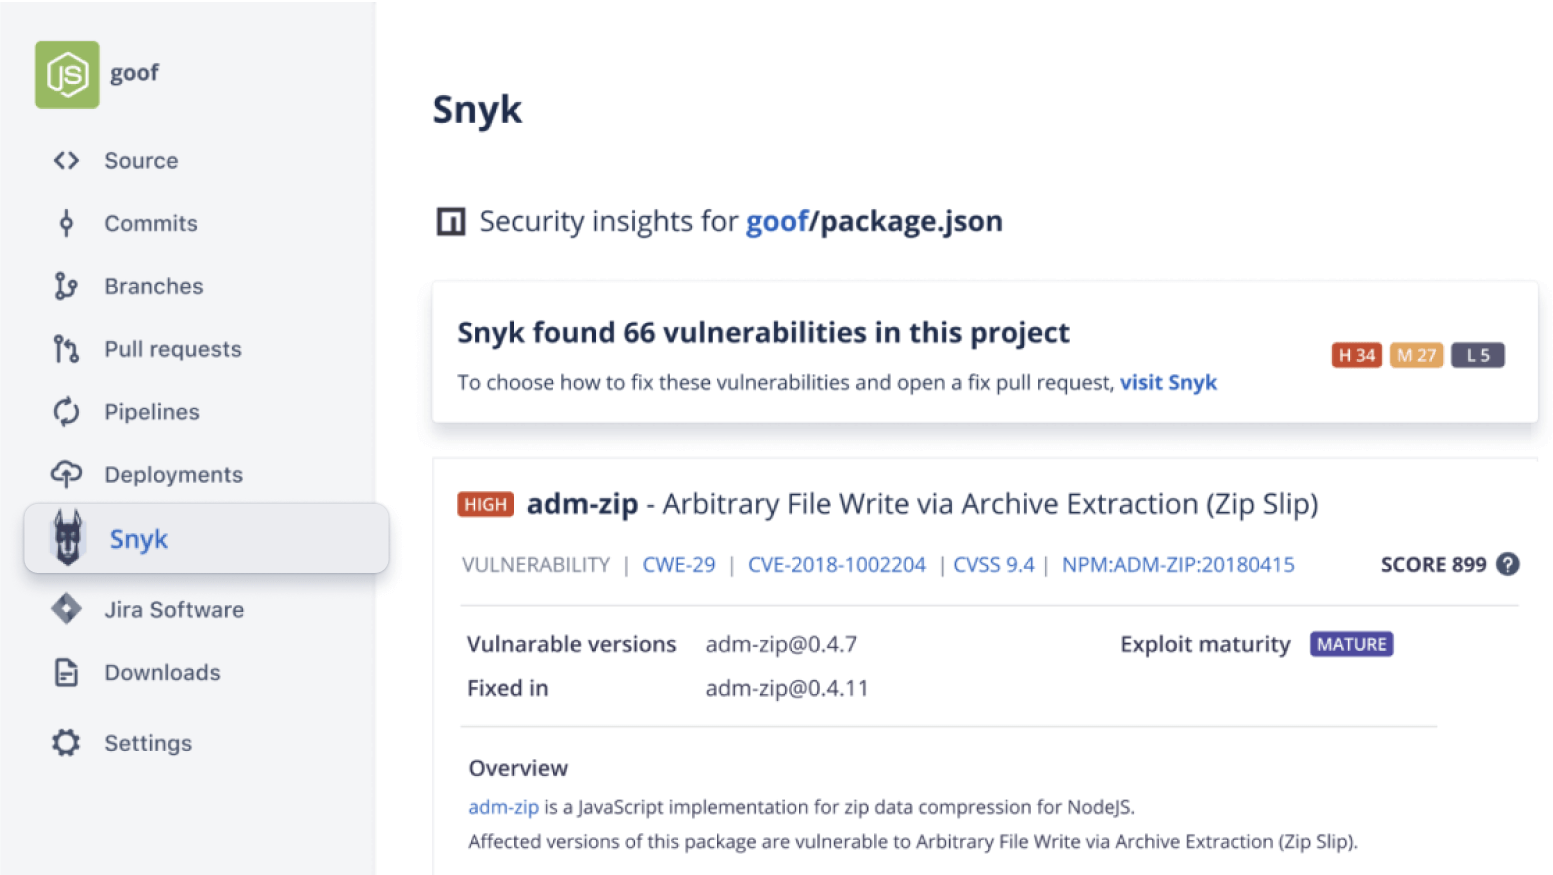Click the Pipelines circular arrows icon

click(66, 411)
